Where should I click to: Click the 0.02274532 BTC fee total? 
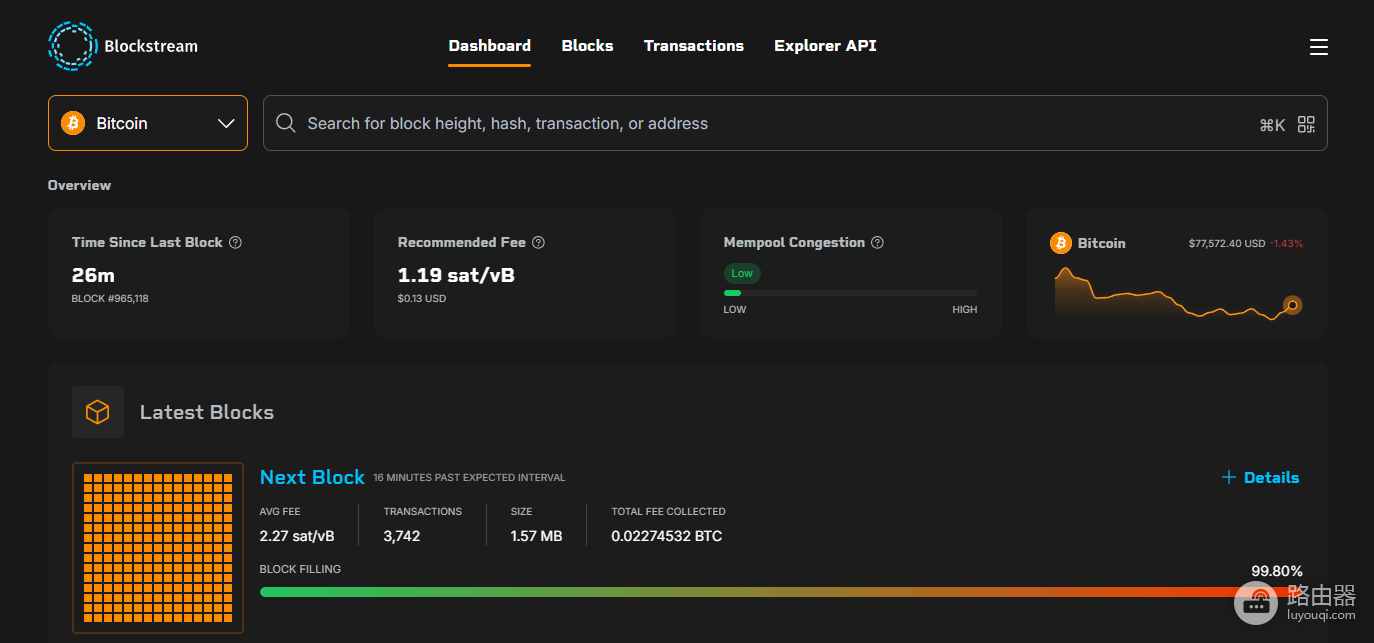coord(667,536)
